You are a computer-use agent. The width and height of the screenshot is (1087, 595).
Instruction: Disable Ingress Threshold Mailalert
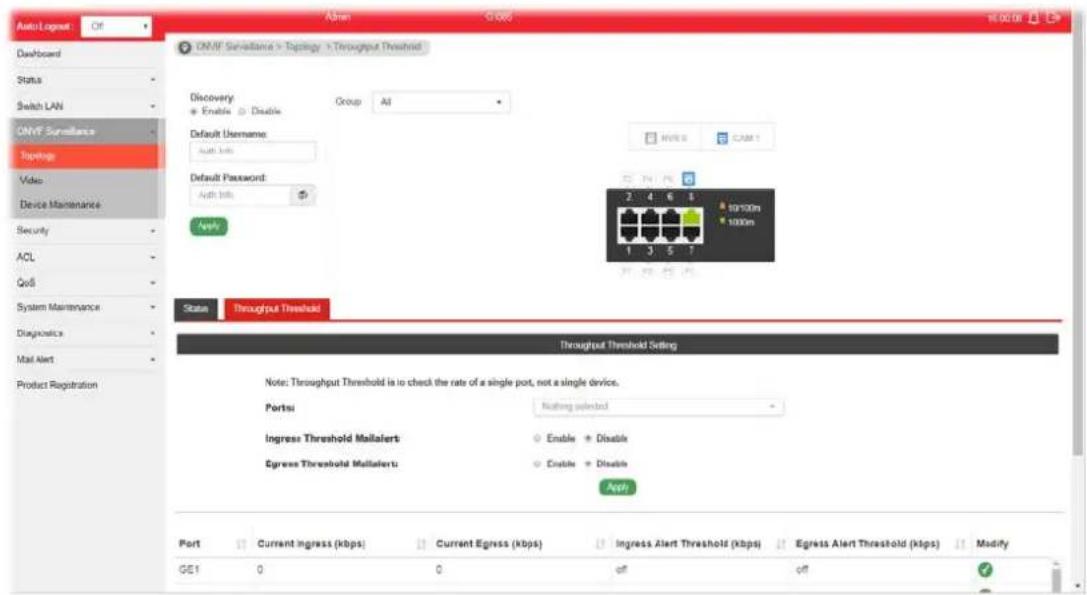tap(588, 438)
